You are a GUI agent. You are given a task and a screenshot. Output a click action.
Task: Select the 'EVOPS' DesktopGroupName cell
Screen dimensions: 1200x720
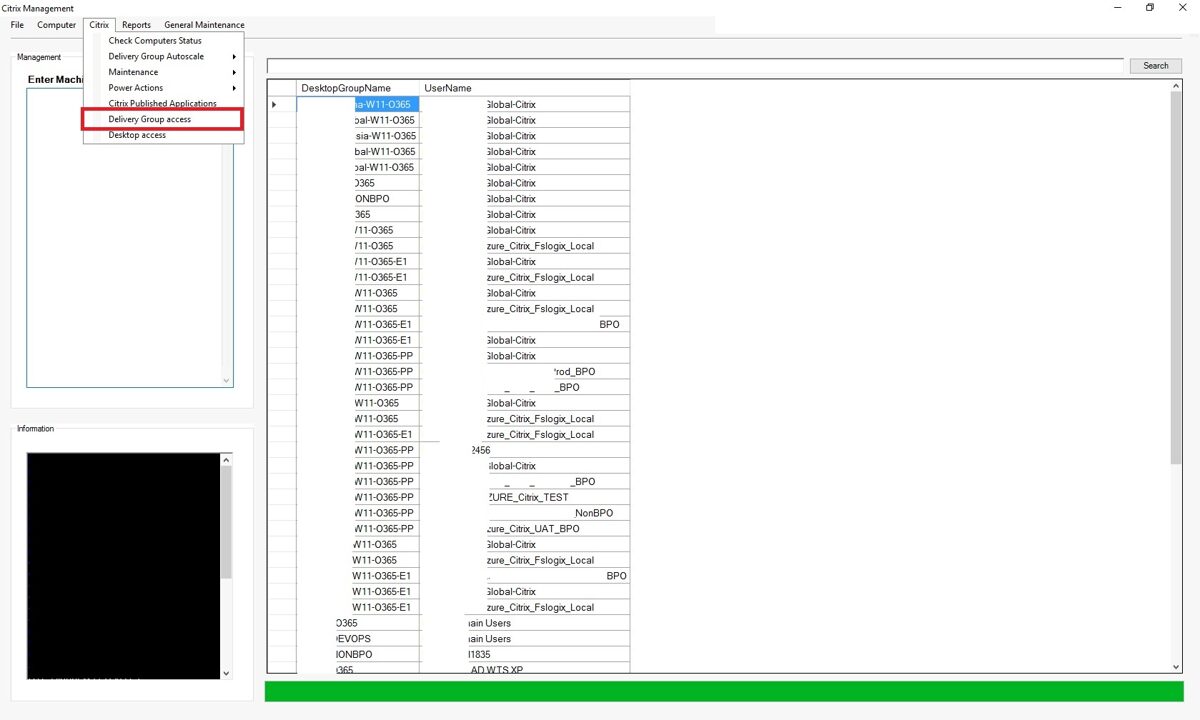(358, 639)
